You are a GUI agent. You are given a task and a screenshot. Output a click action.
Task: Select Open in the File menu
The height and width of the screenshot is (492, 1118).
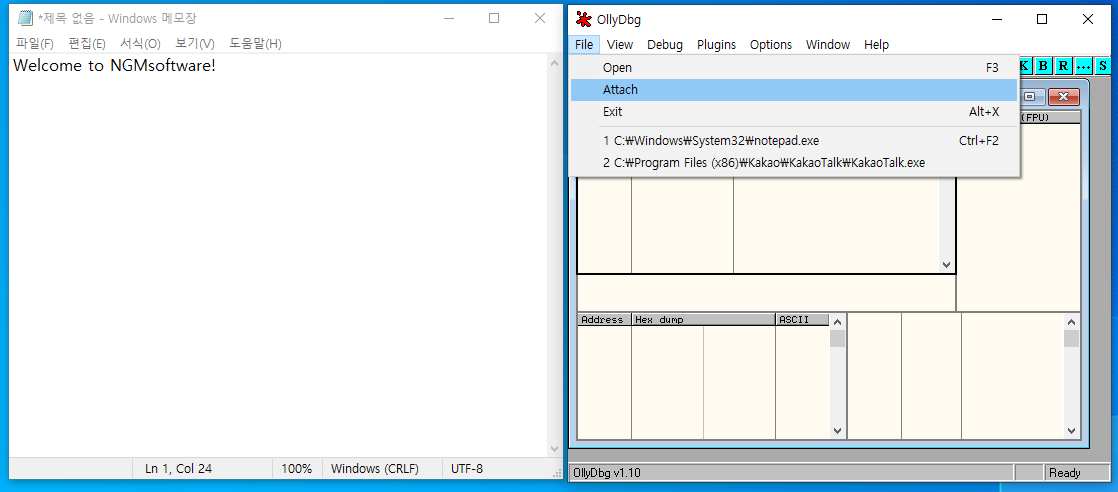point(794,68)
